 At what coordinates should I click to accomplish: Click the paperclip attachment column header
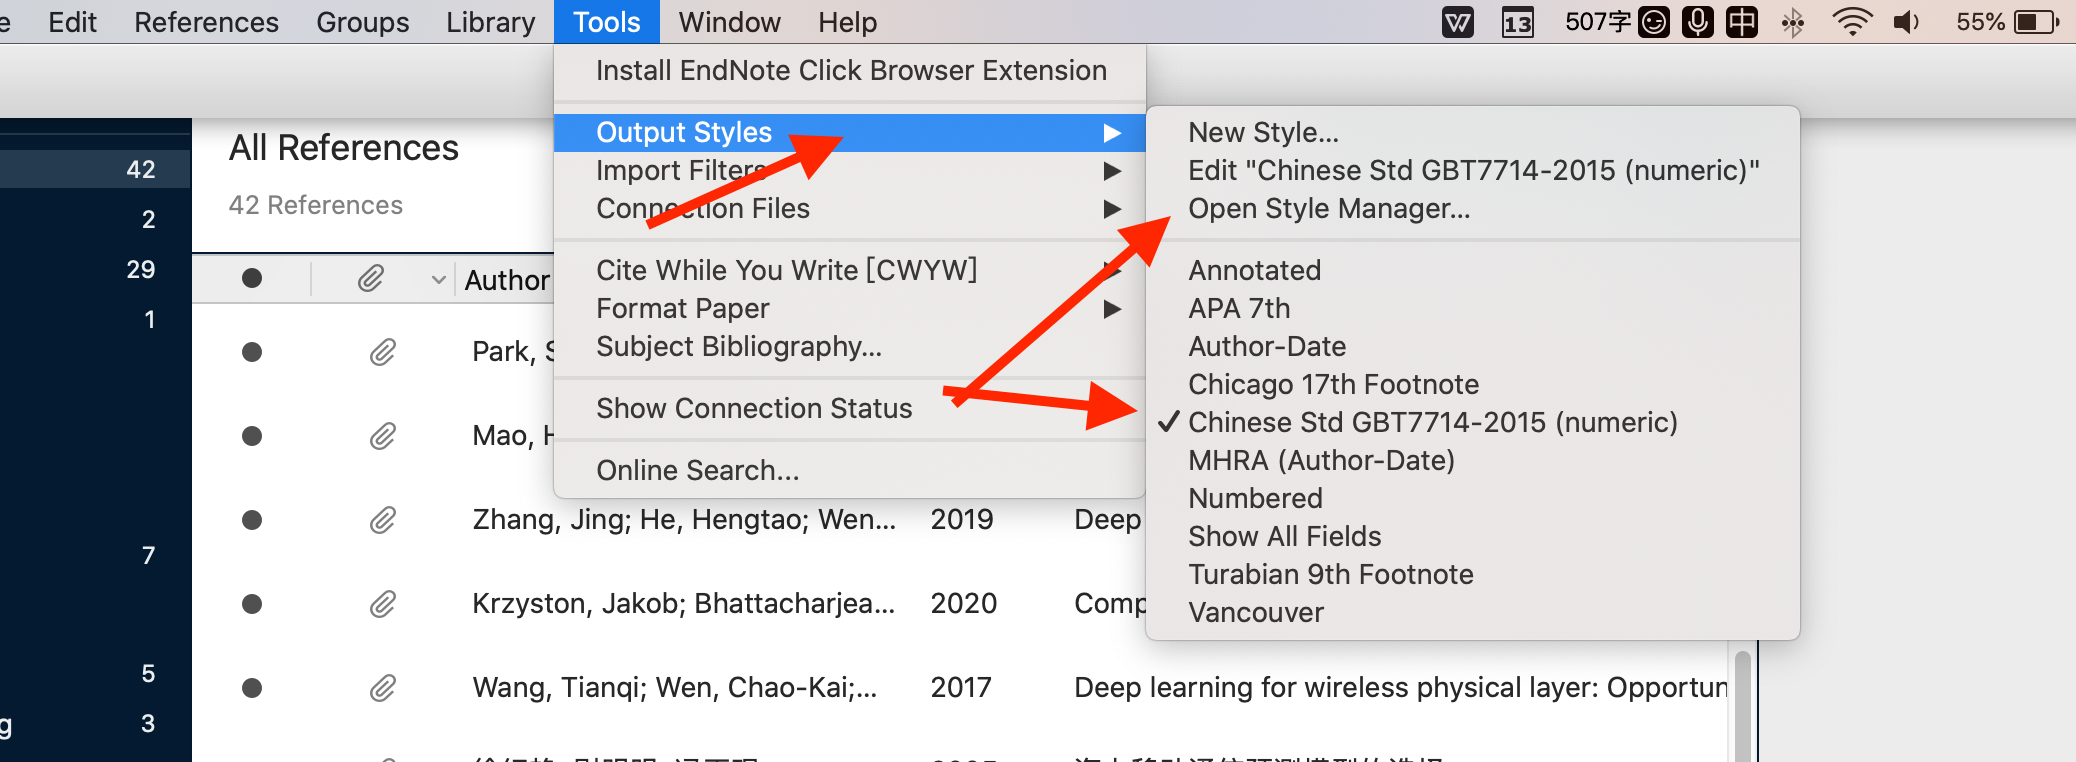[x=370, y=278]
